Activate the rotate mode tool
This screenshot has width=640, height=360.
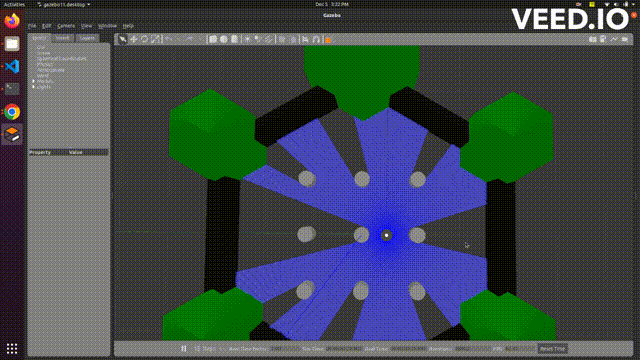coord(144,39)
